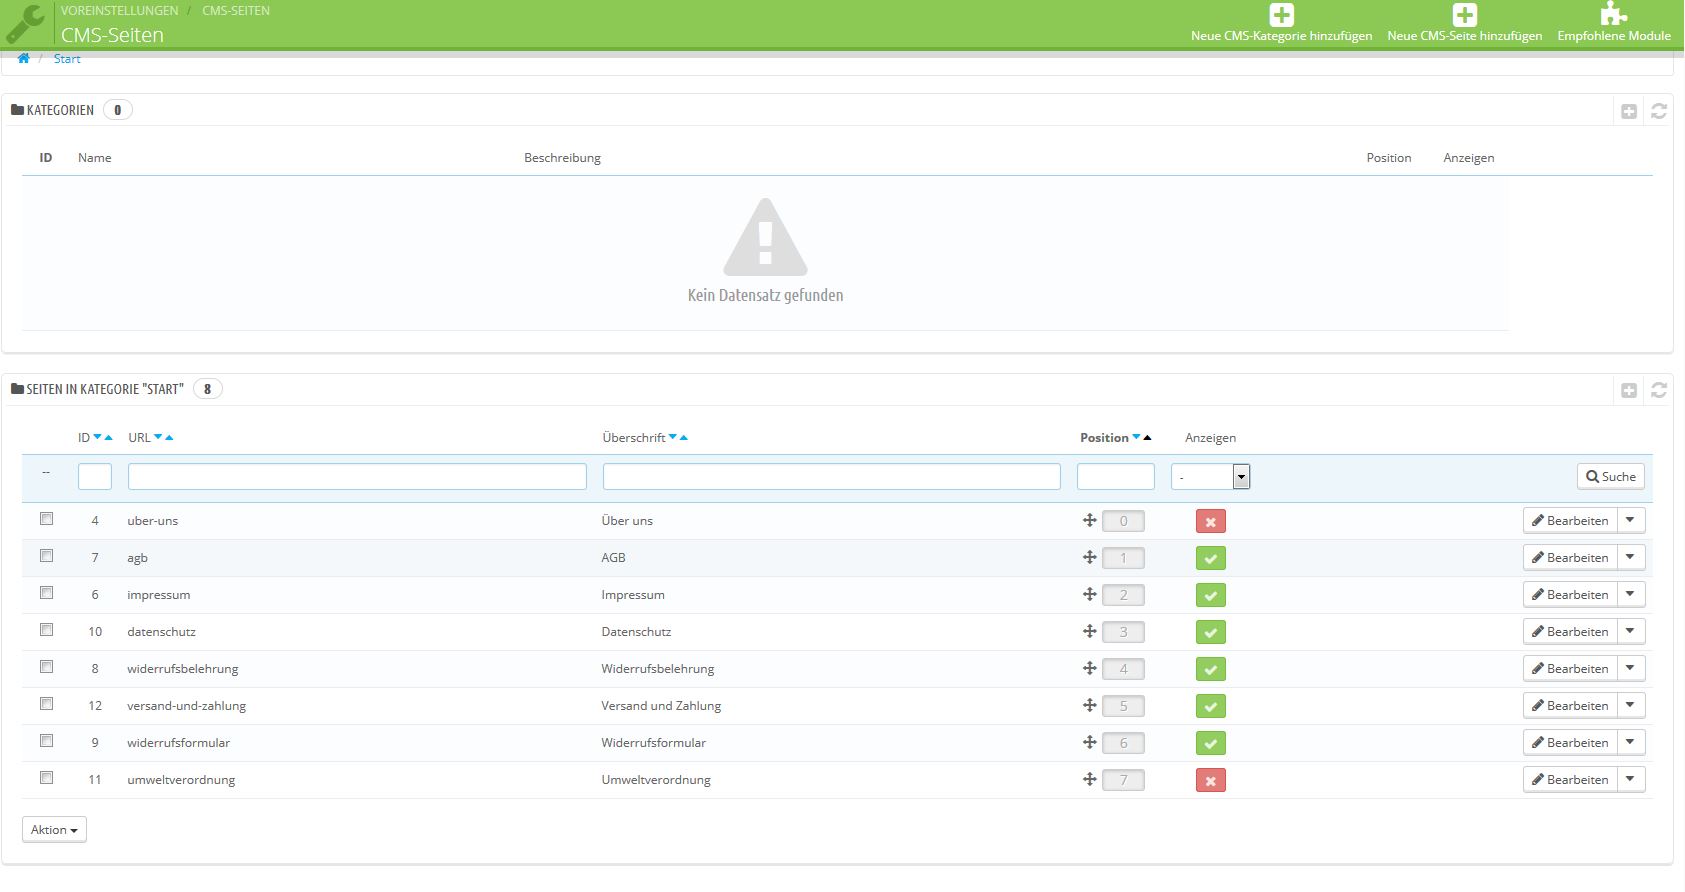This screenshot has height=892, width=1685.
Task: Select the uber-uns row checkbox
Action: pos(46,519)
